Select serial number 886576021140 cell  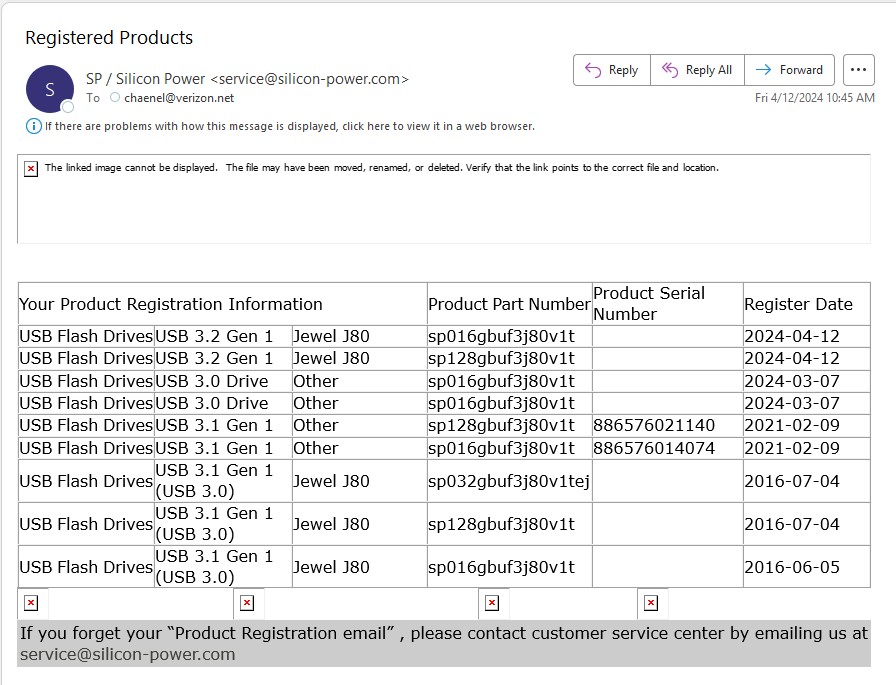tap(654, 426)
